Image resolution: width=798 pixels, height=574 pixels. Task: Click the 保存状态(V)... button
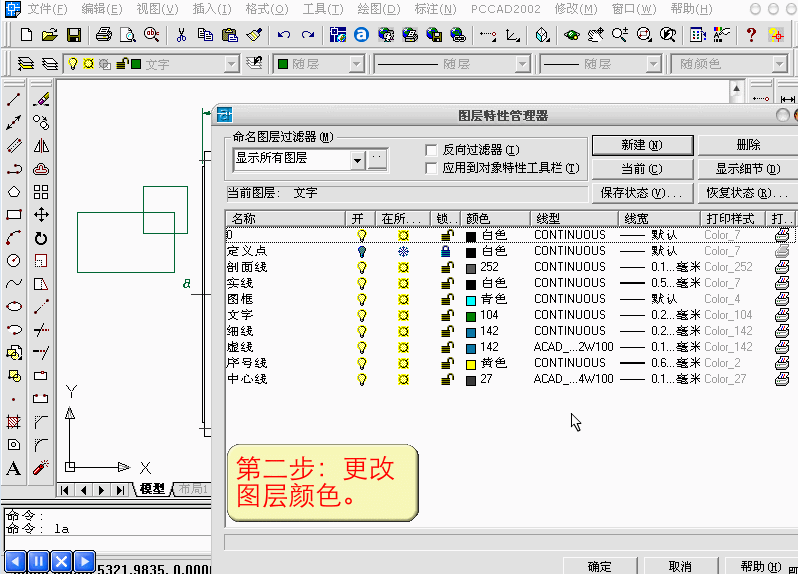[642, 193]
